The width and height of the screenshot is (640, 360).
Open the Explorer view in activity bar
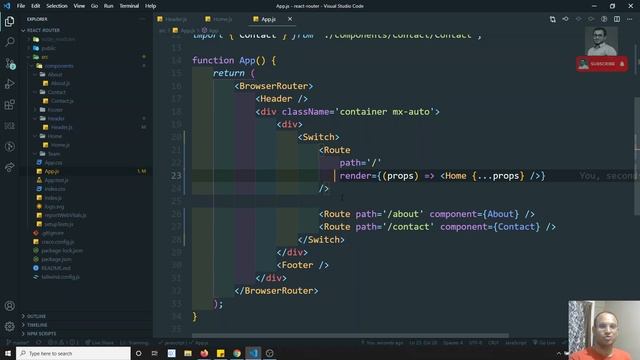[x=9, y=21]
